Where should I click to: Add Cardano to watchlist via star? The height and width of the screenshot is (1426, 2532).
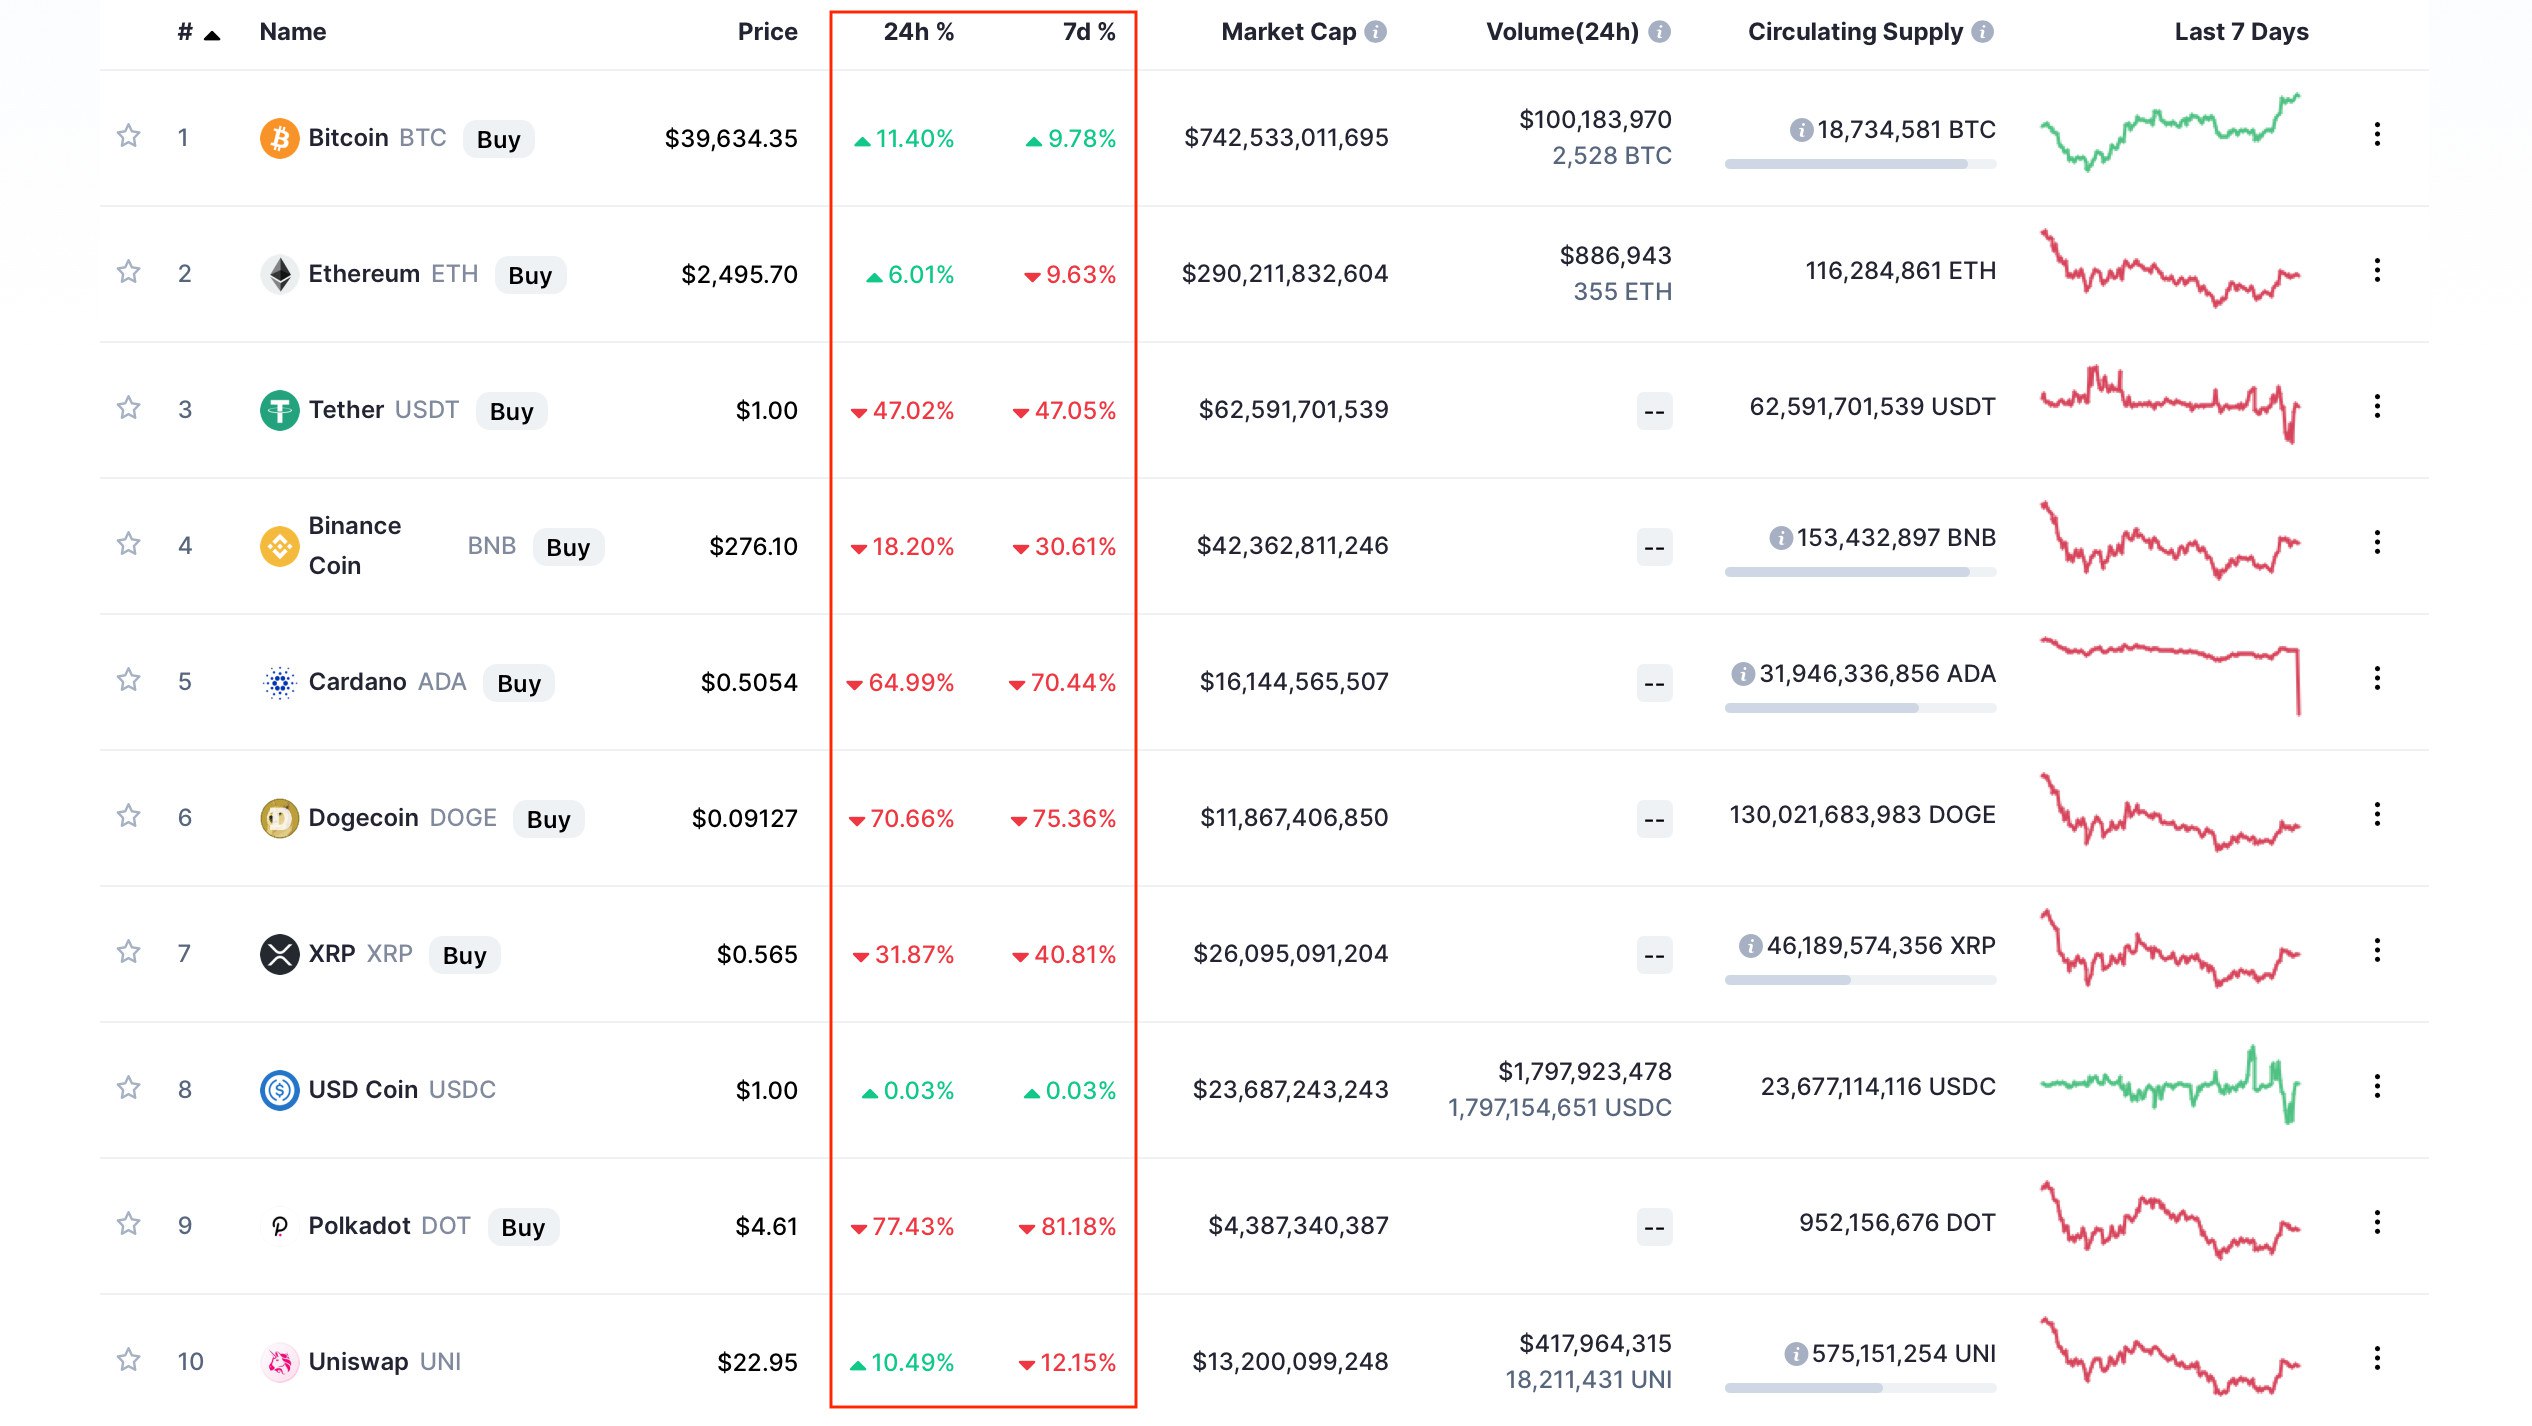(x=128, y=679)
